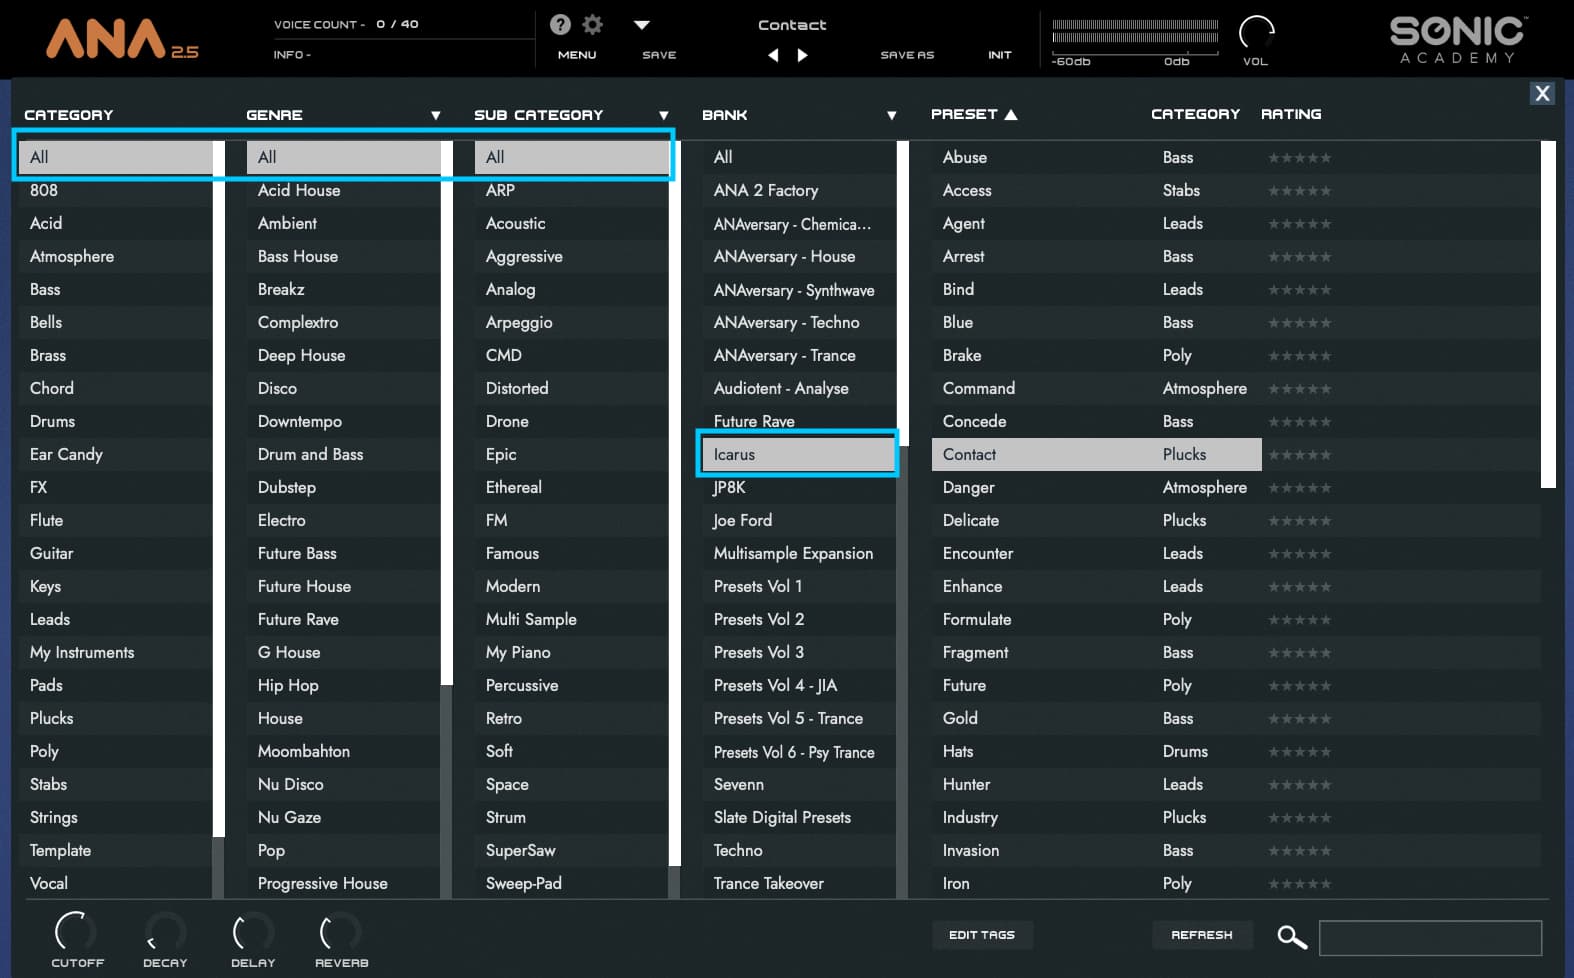Pick Slate Digital Presets bank
This screenshot has width=1574, height=978.
[x=799, y=817]
